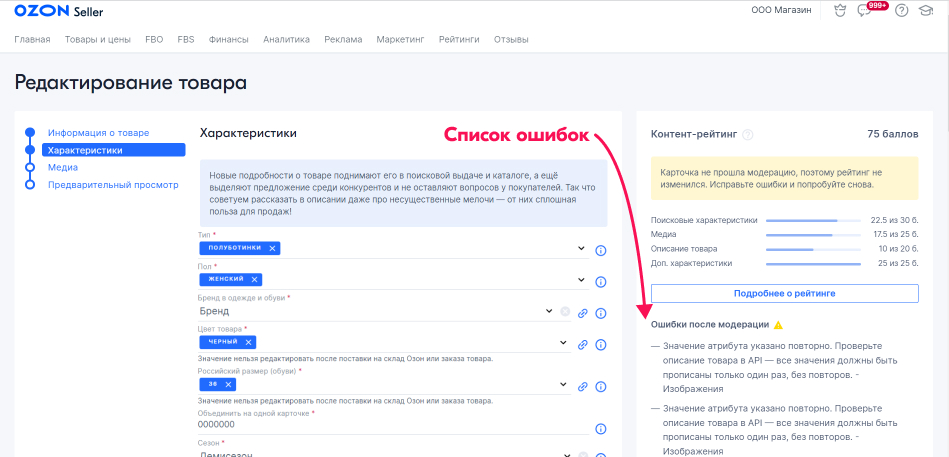949x457 pixels.
Task: Expand the Бренд dropdown arrow
Action: 549,311
